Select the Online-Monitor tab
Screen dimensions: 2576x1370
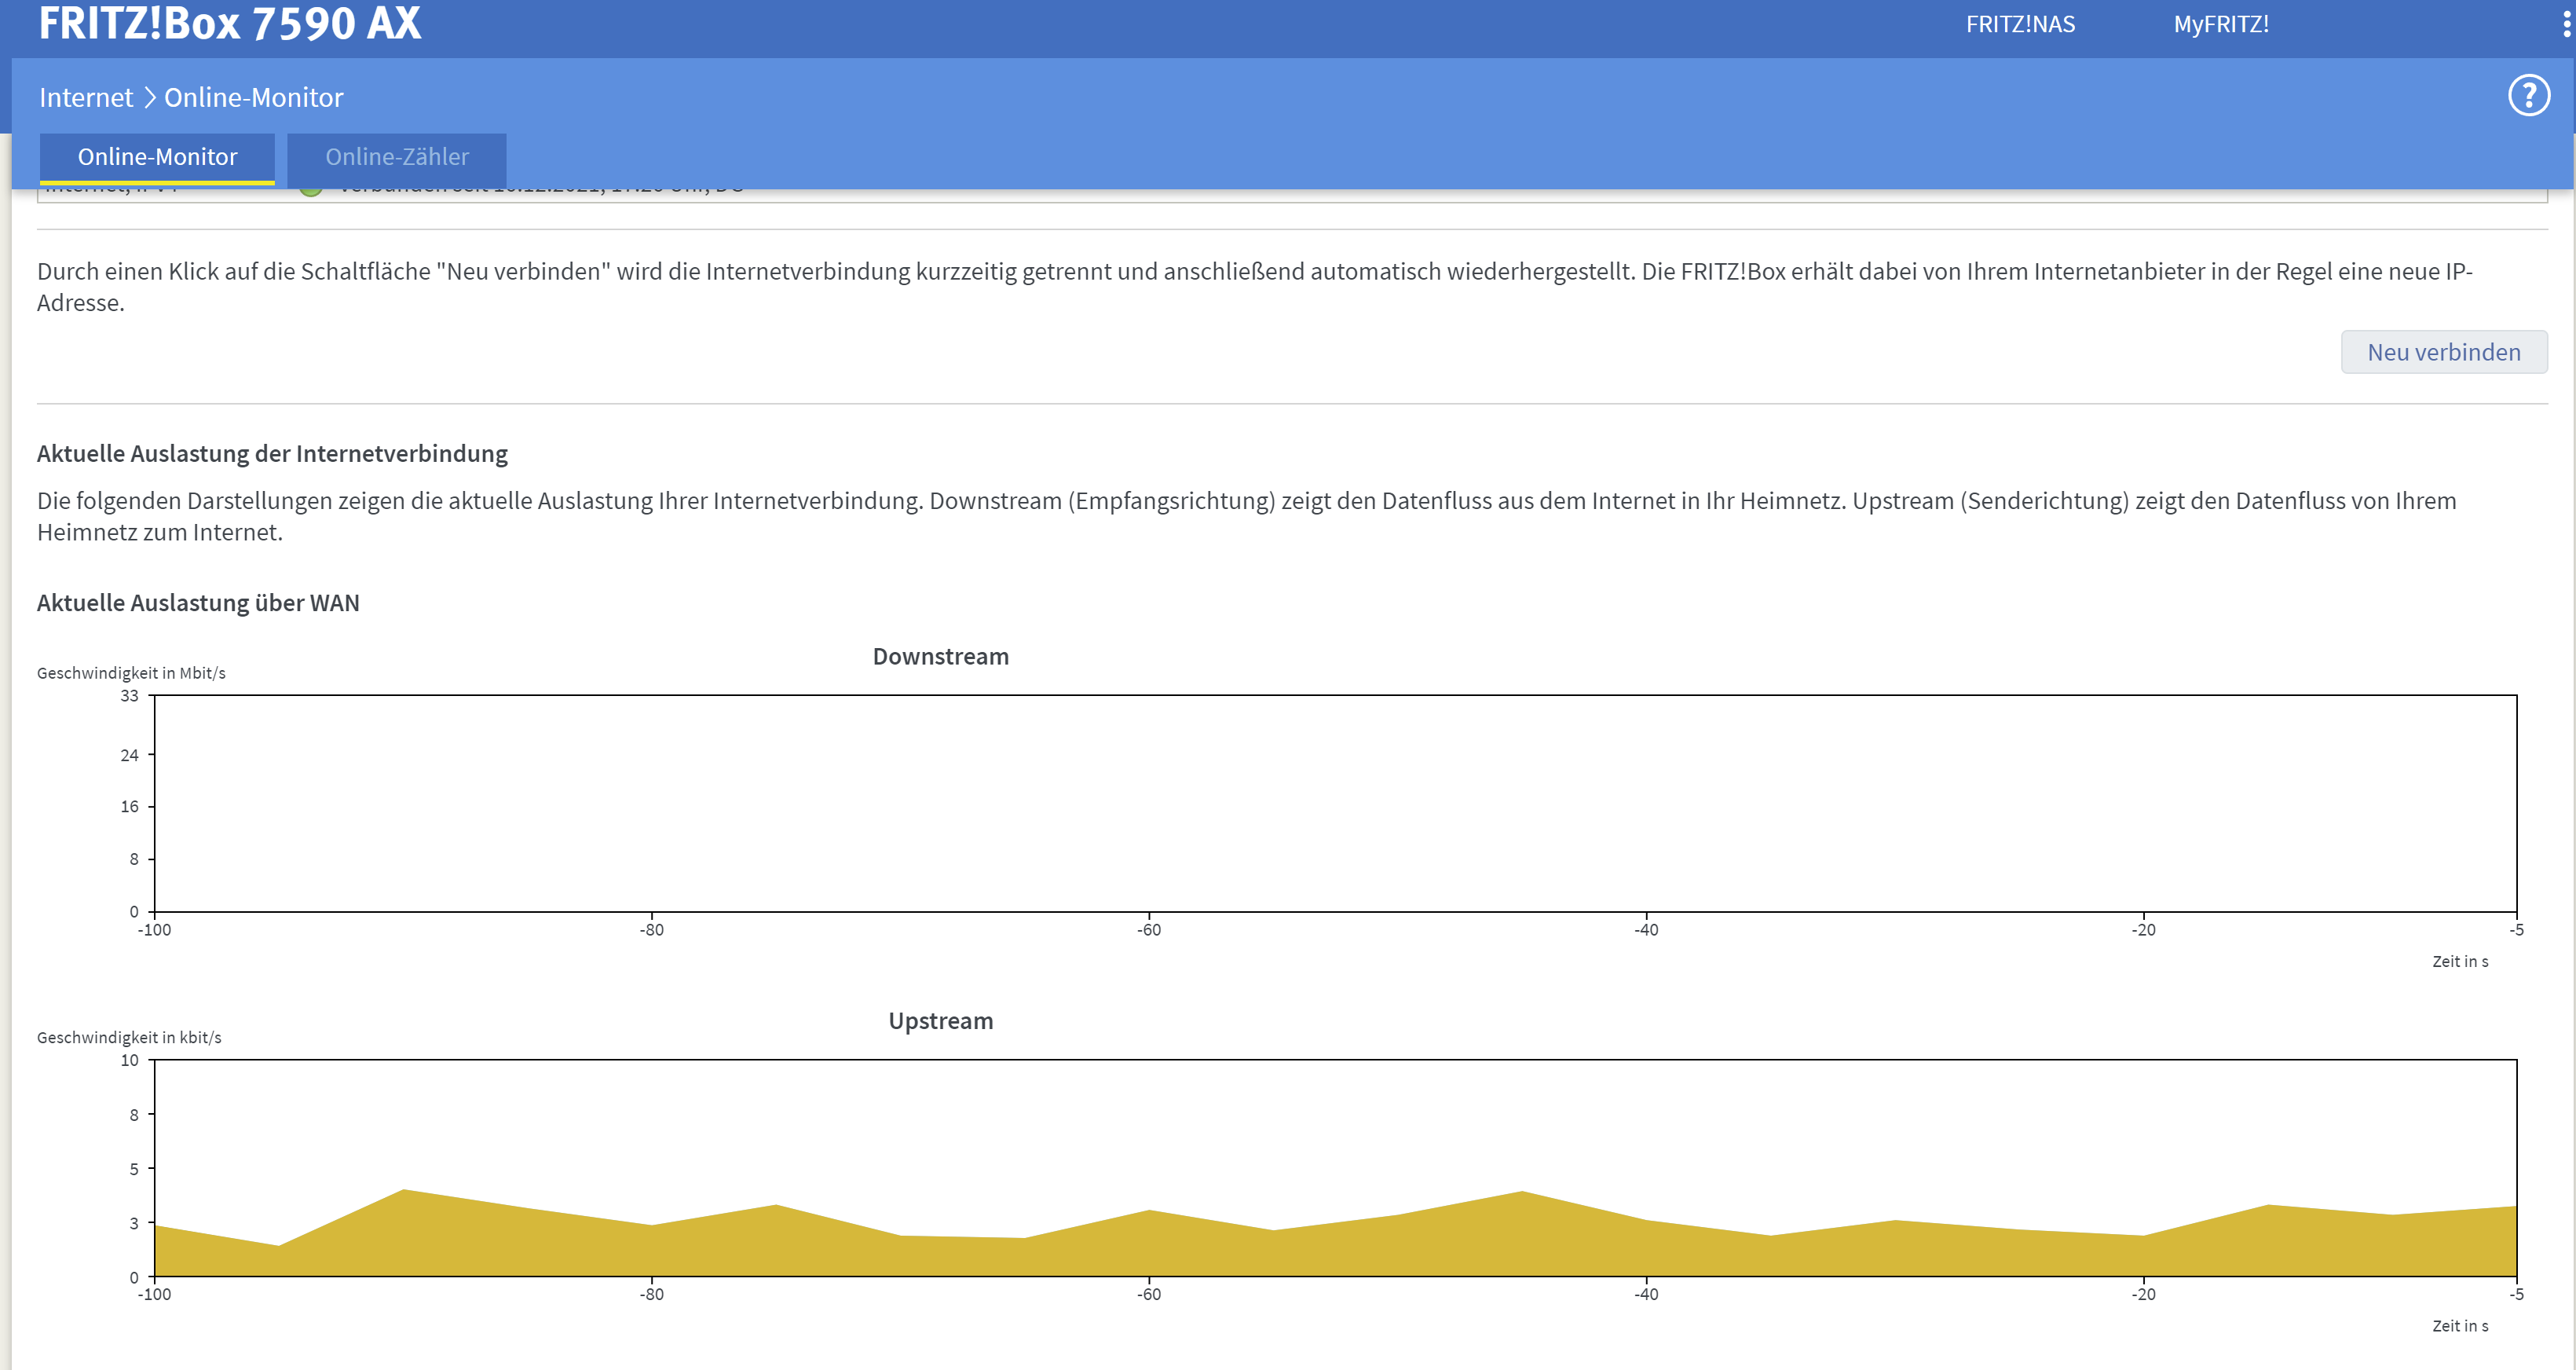tap(158, 157)
